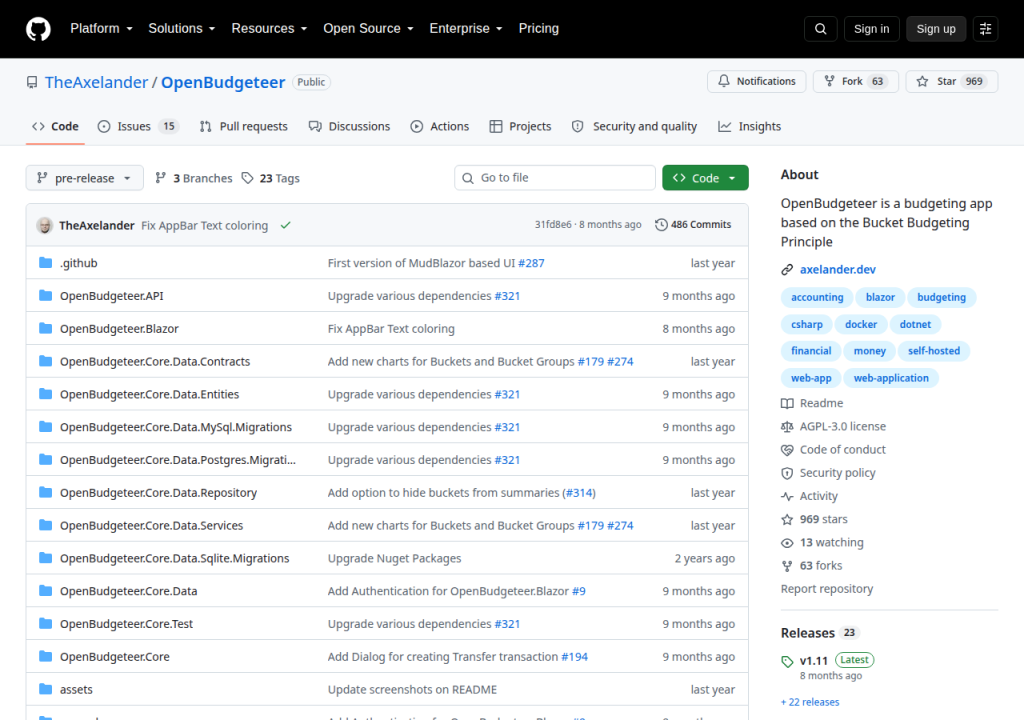Click the license scale icon
The width and height of the screenshot is (1024, 720).
coord(787,427)
